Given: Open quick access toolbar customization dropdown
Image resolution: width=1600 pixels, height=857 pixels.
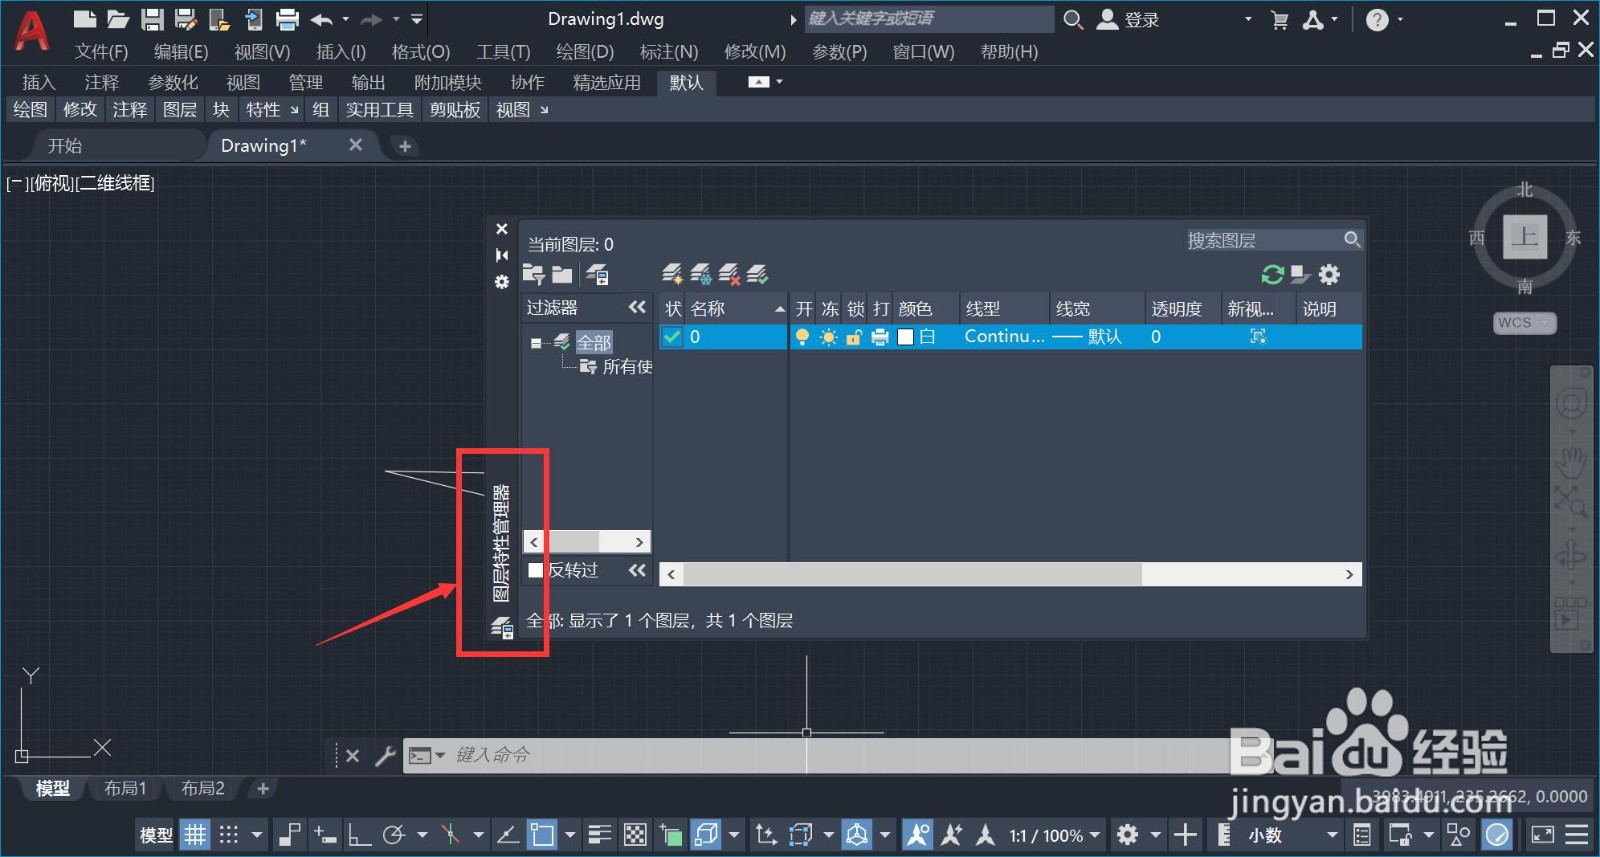Looking at the screenshot, I should click(417, 19).
